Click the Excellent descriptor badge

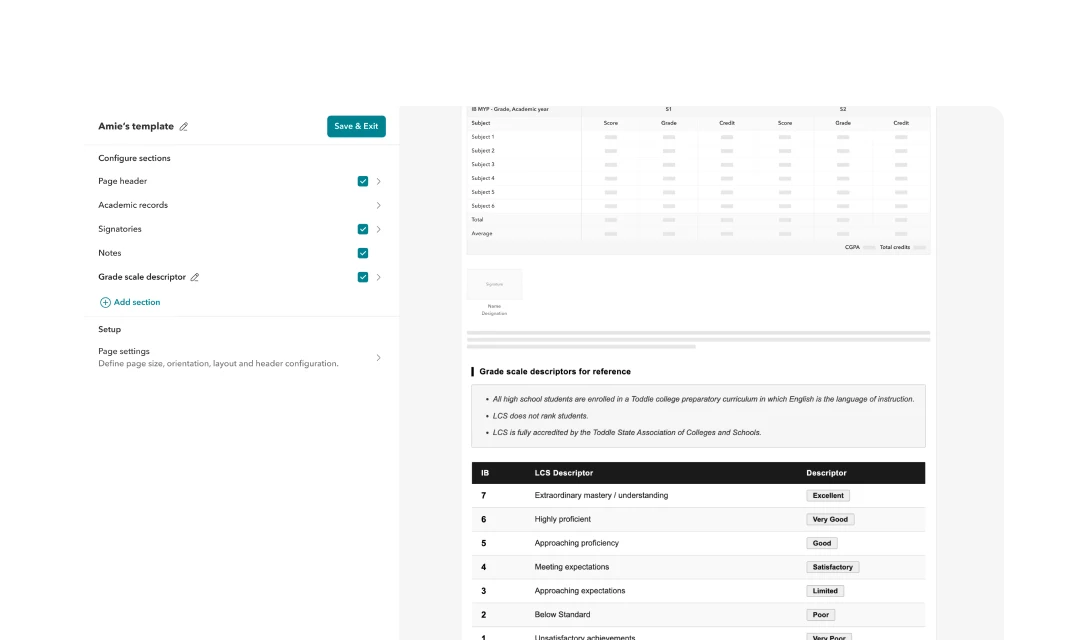[828, 496]
